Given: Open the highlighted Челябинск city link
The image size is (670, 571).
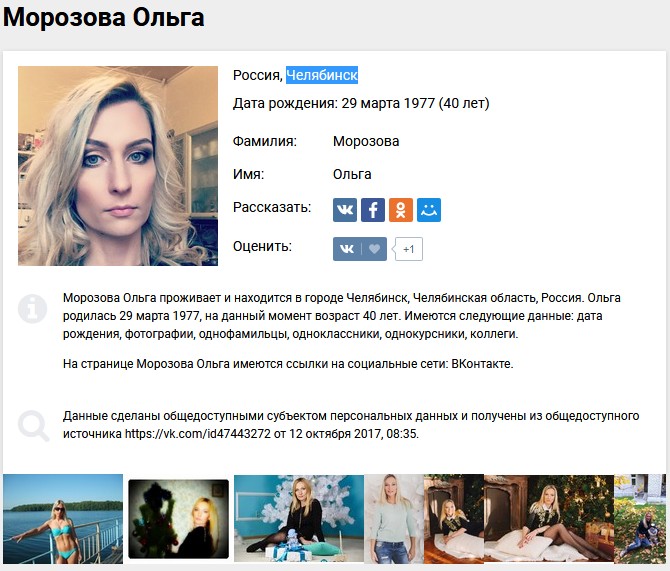Looking at the screenshot, I should (322, 75).
